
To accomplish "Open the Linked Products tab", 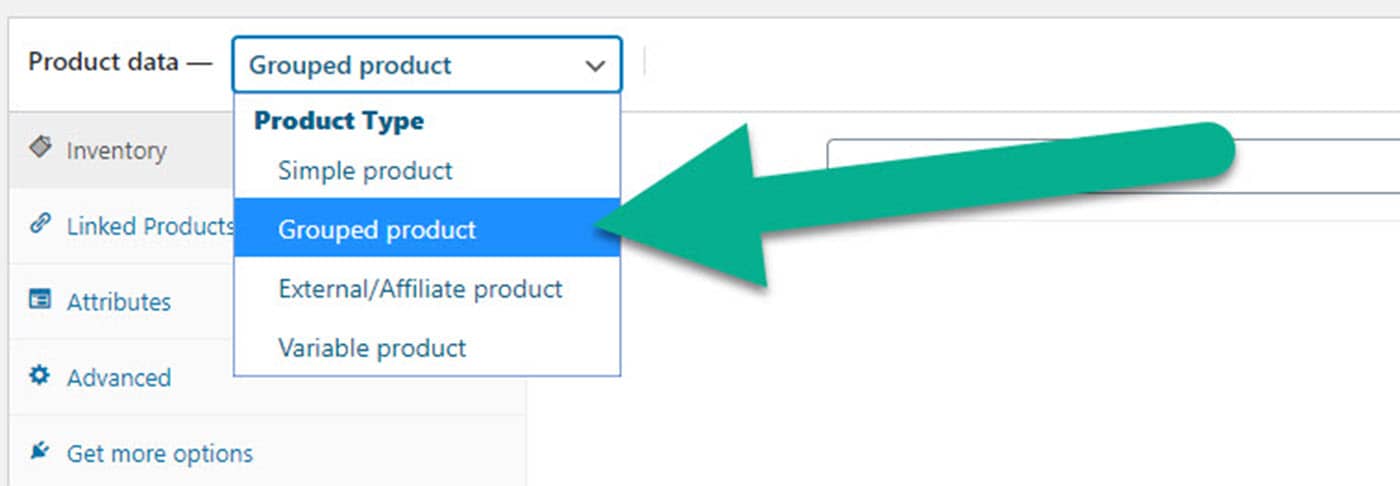I will [148, 227].
